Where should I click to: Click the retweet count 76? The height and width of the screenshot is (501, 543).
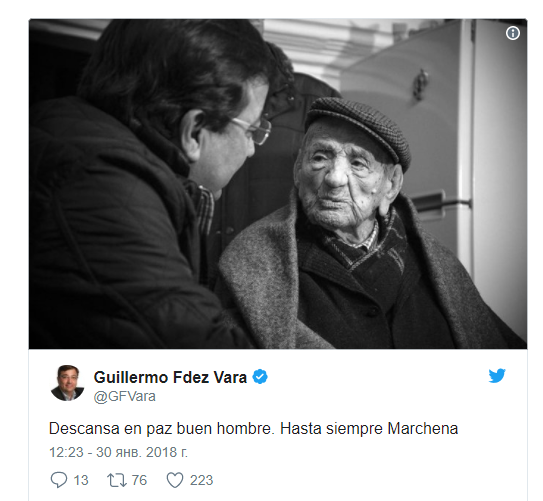pyautogui.click(x=139, y=480)
